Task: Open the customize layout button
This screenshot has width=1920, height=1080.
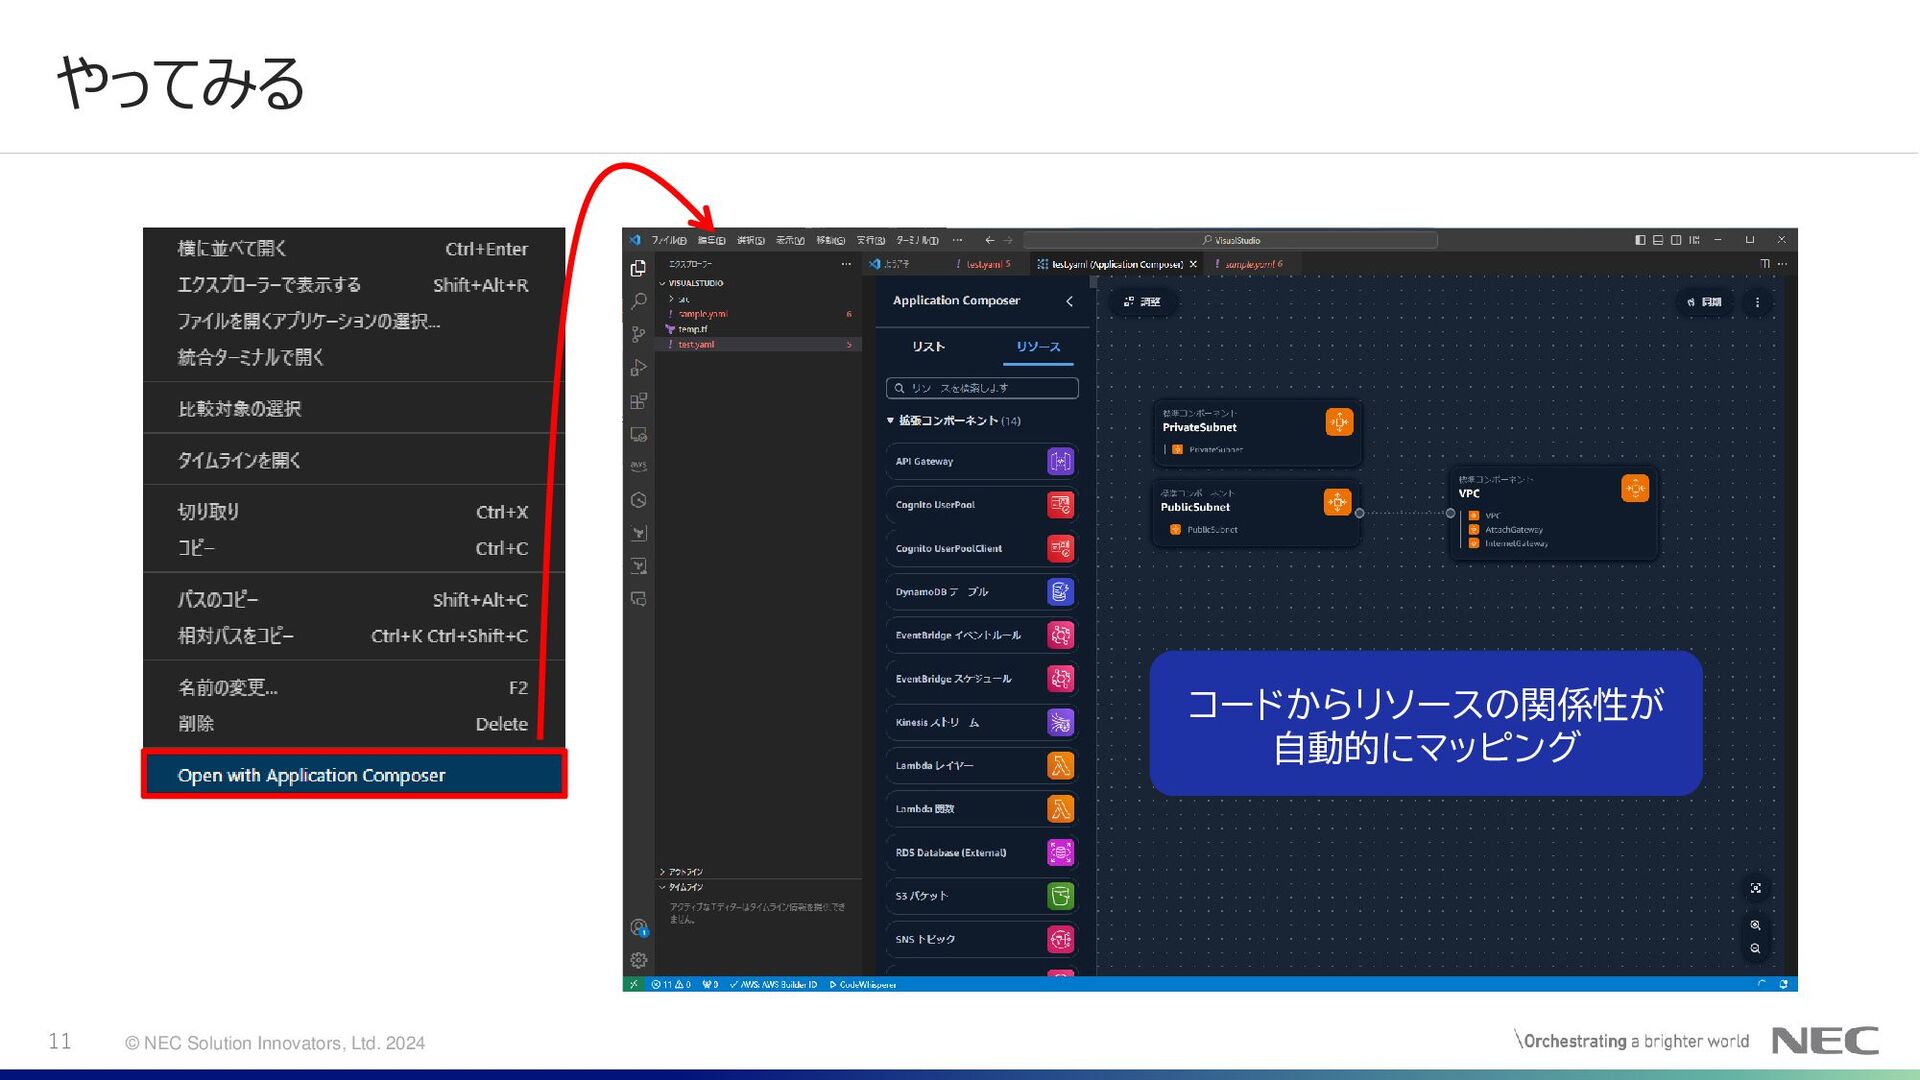Action: pyautogui.click(x=1694, y=240)
